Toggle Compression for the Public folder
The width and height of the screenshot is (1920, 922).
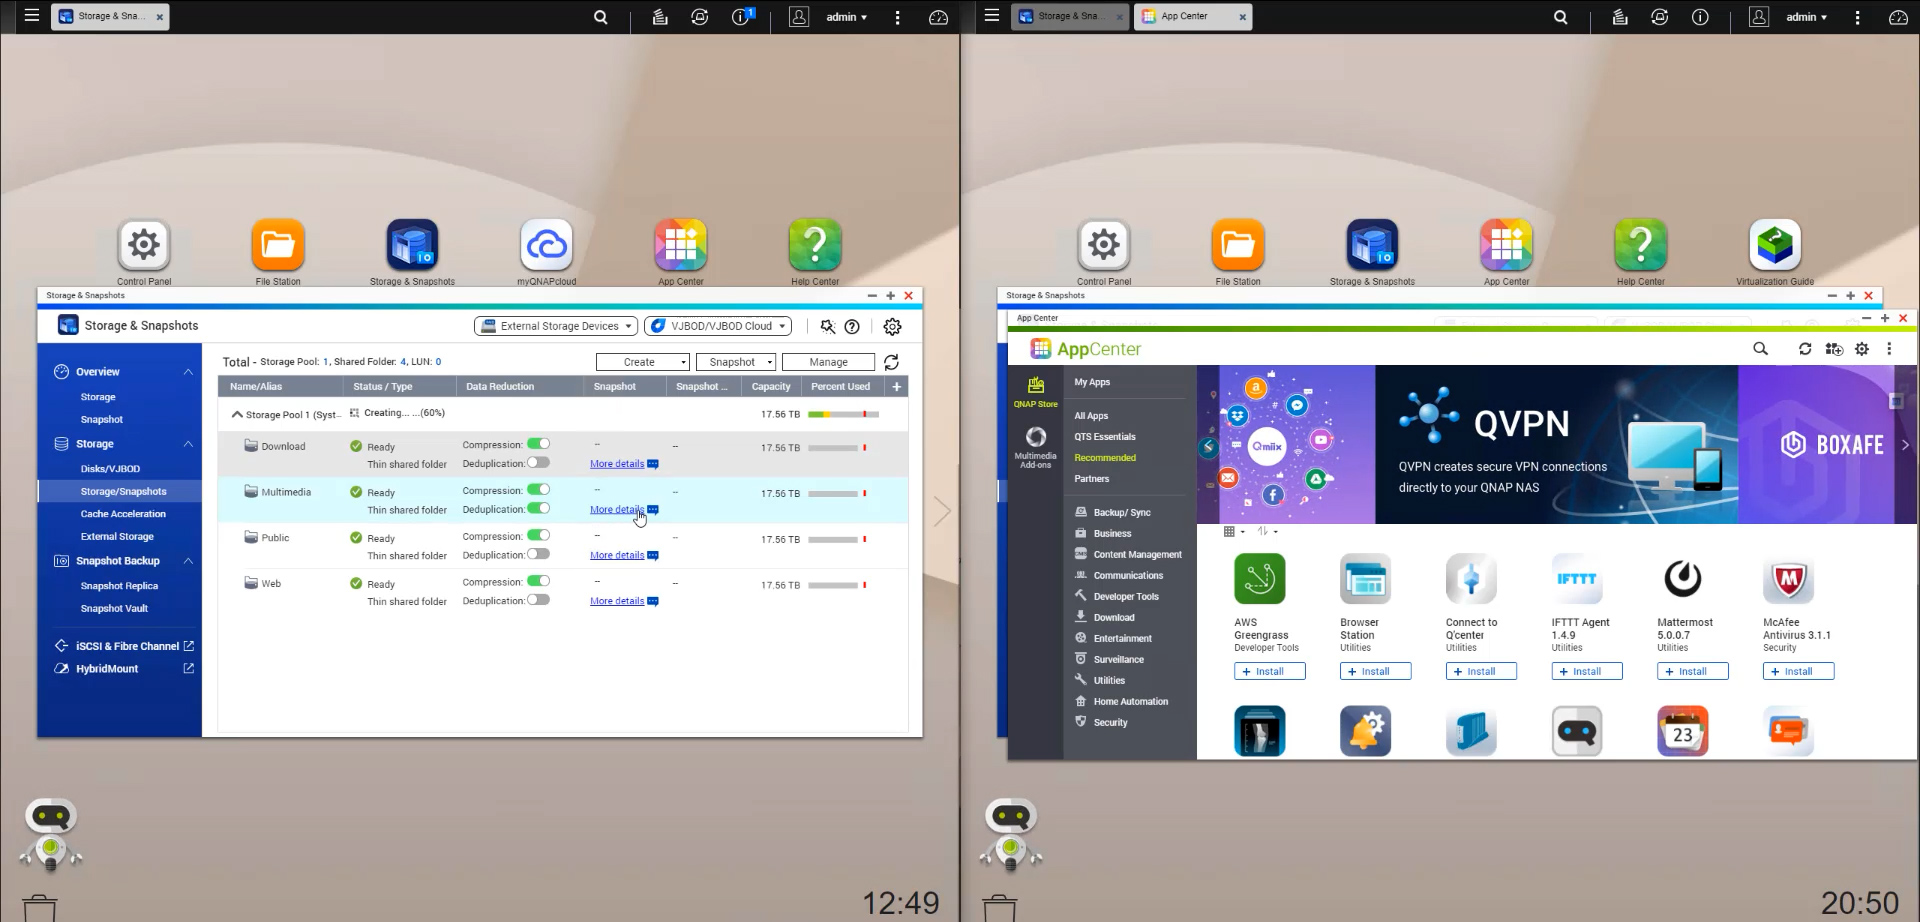pos(539,536)
